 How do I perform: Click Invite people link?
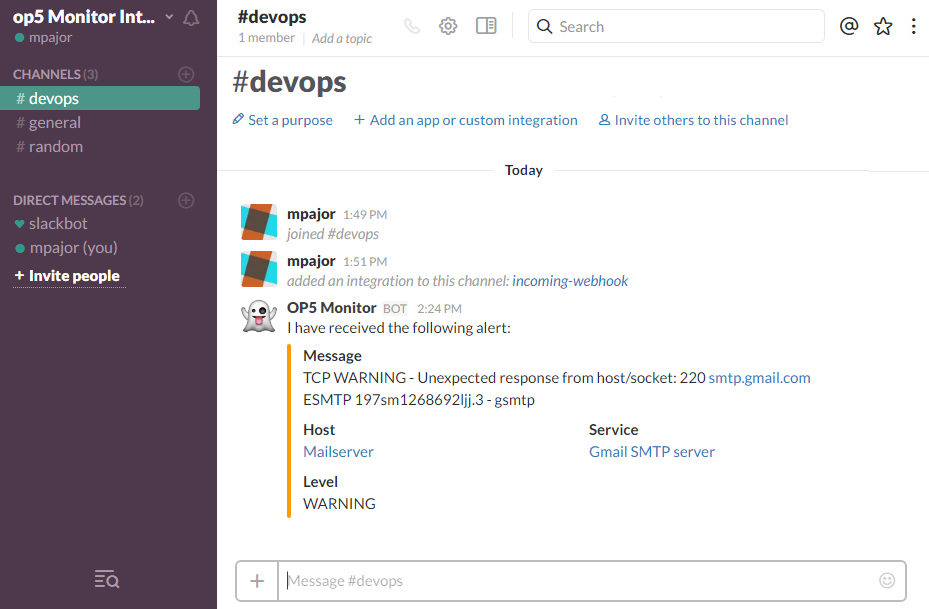pyautogui.click(x=68, y=276)
